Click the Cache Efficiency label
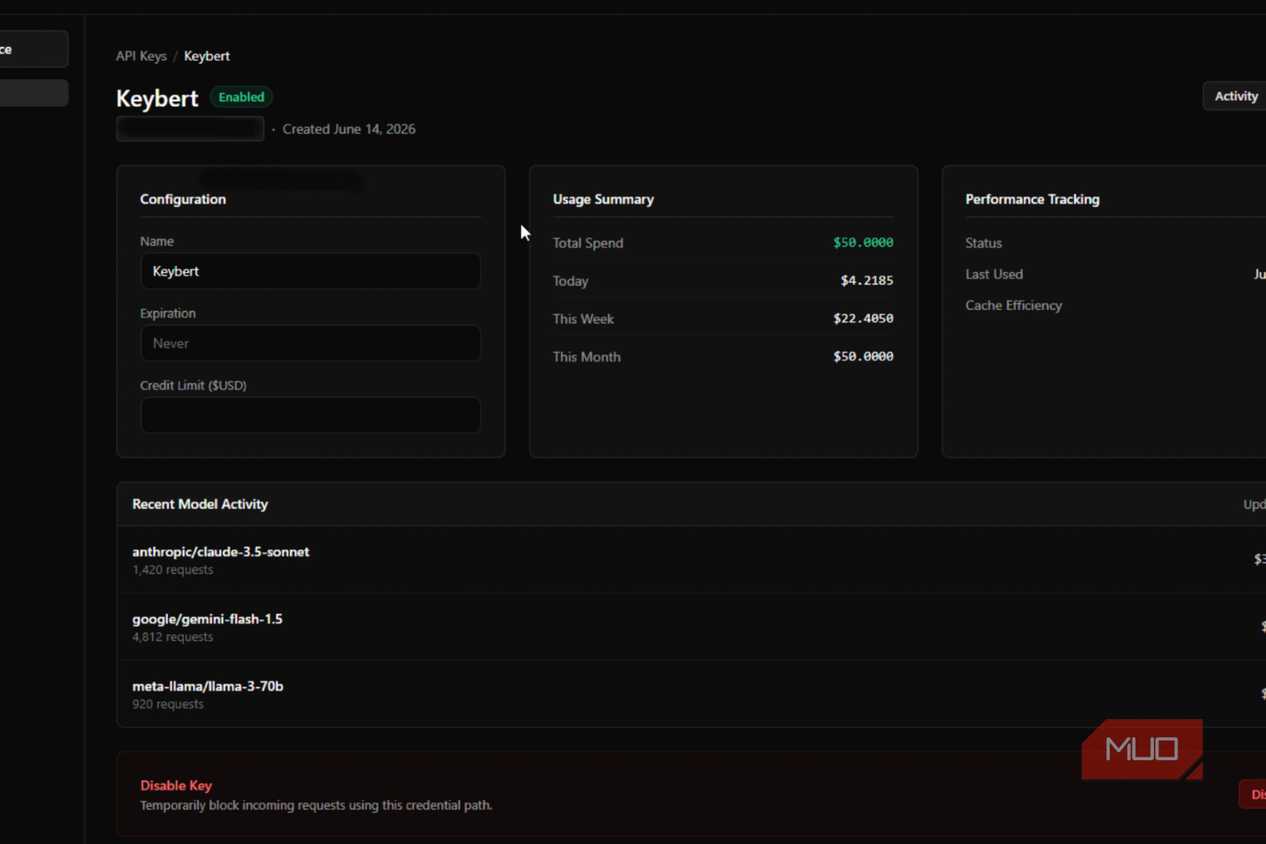Viewport: 1266px width, 844px height. coord(1014,305)
